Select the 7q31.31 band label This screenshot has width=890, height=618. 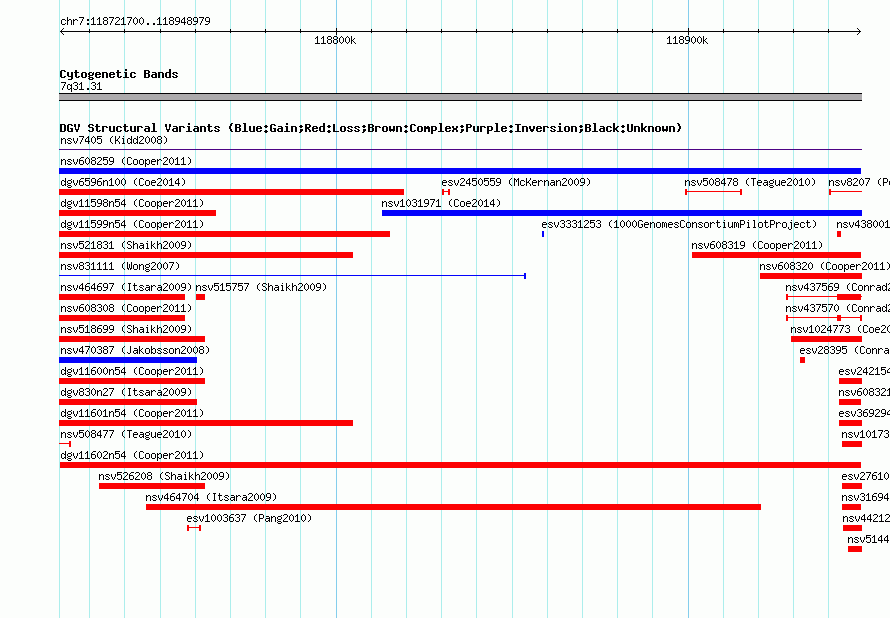click(81, 86)
